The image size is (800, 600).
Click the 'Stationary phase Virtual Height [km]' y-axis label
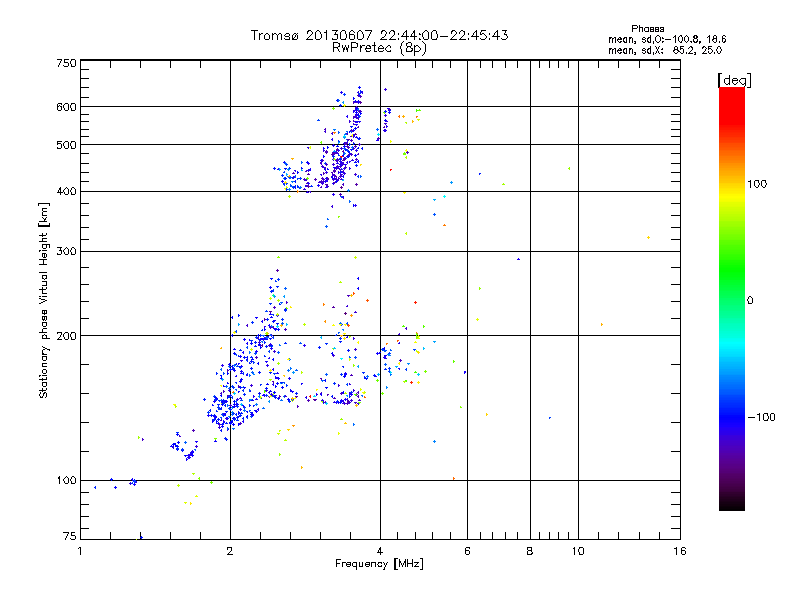coord(44,300)
